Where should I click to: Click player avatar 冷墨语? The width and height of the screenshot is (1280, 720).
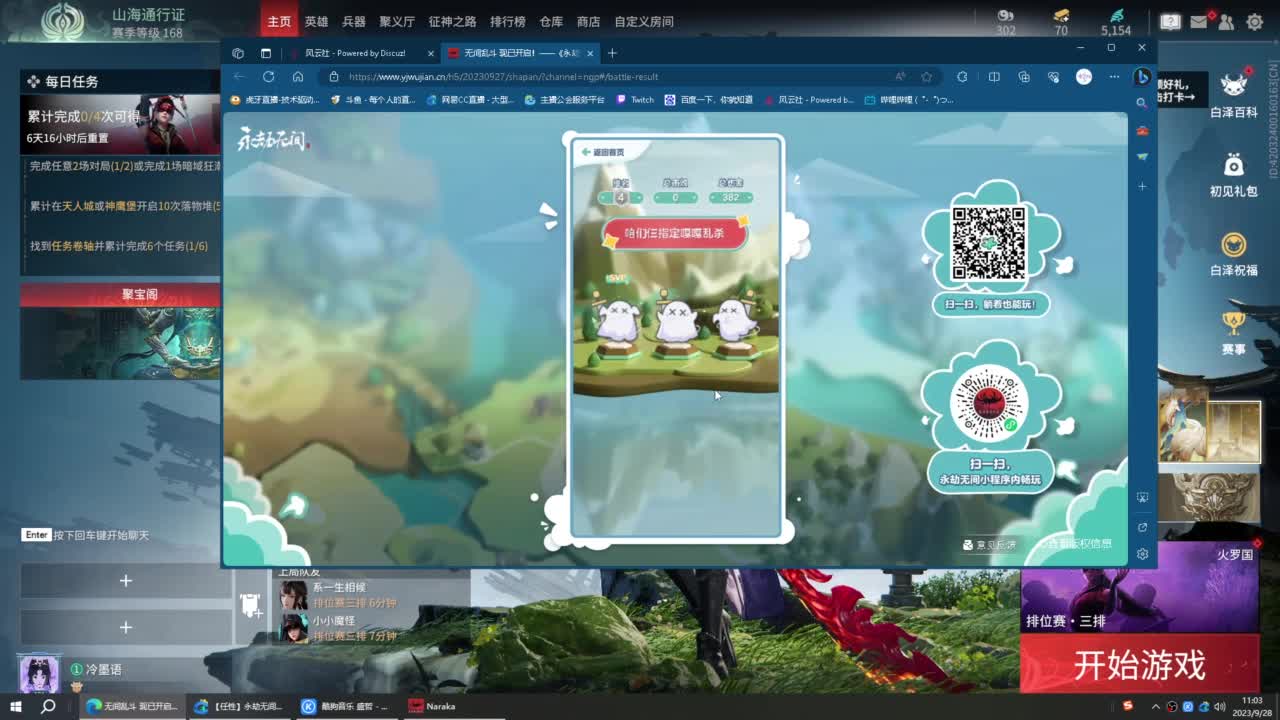pos(39,672)
